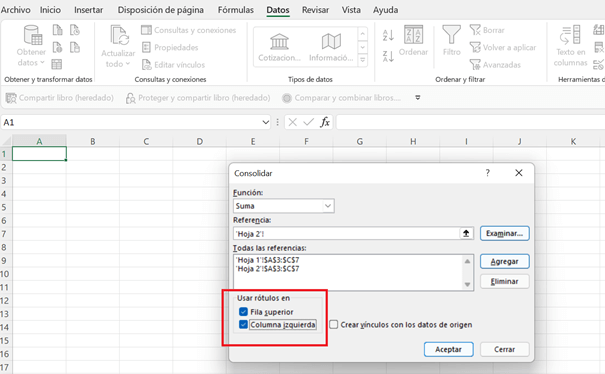Viewport: 605px width, 374px height.
Task: Select column K header
Action: [x=573, y=142]
